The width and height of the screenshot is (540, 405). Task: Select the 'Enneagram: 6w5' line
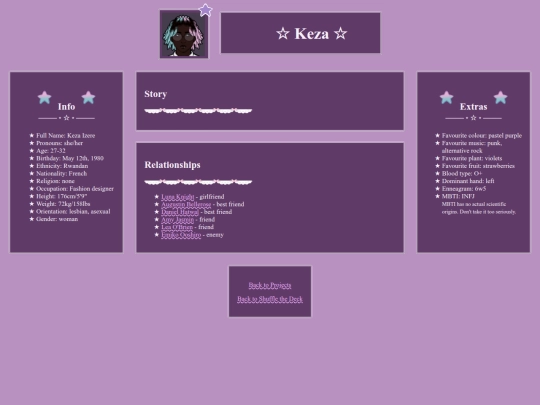(464, 189)
